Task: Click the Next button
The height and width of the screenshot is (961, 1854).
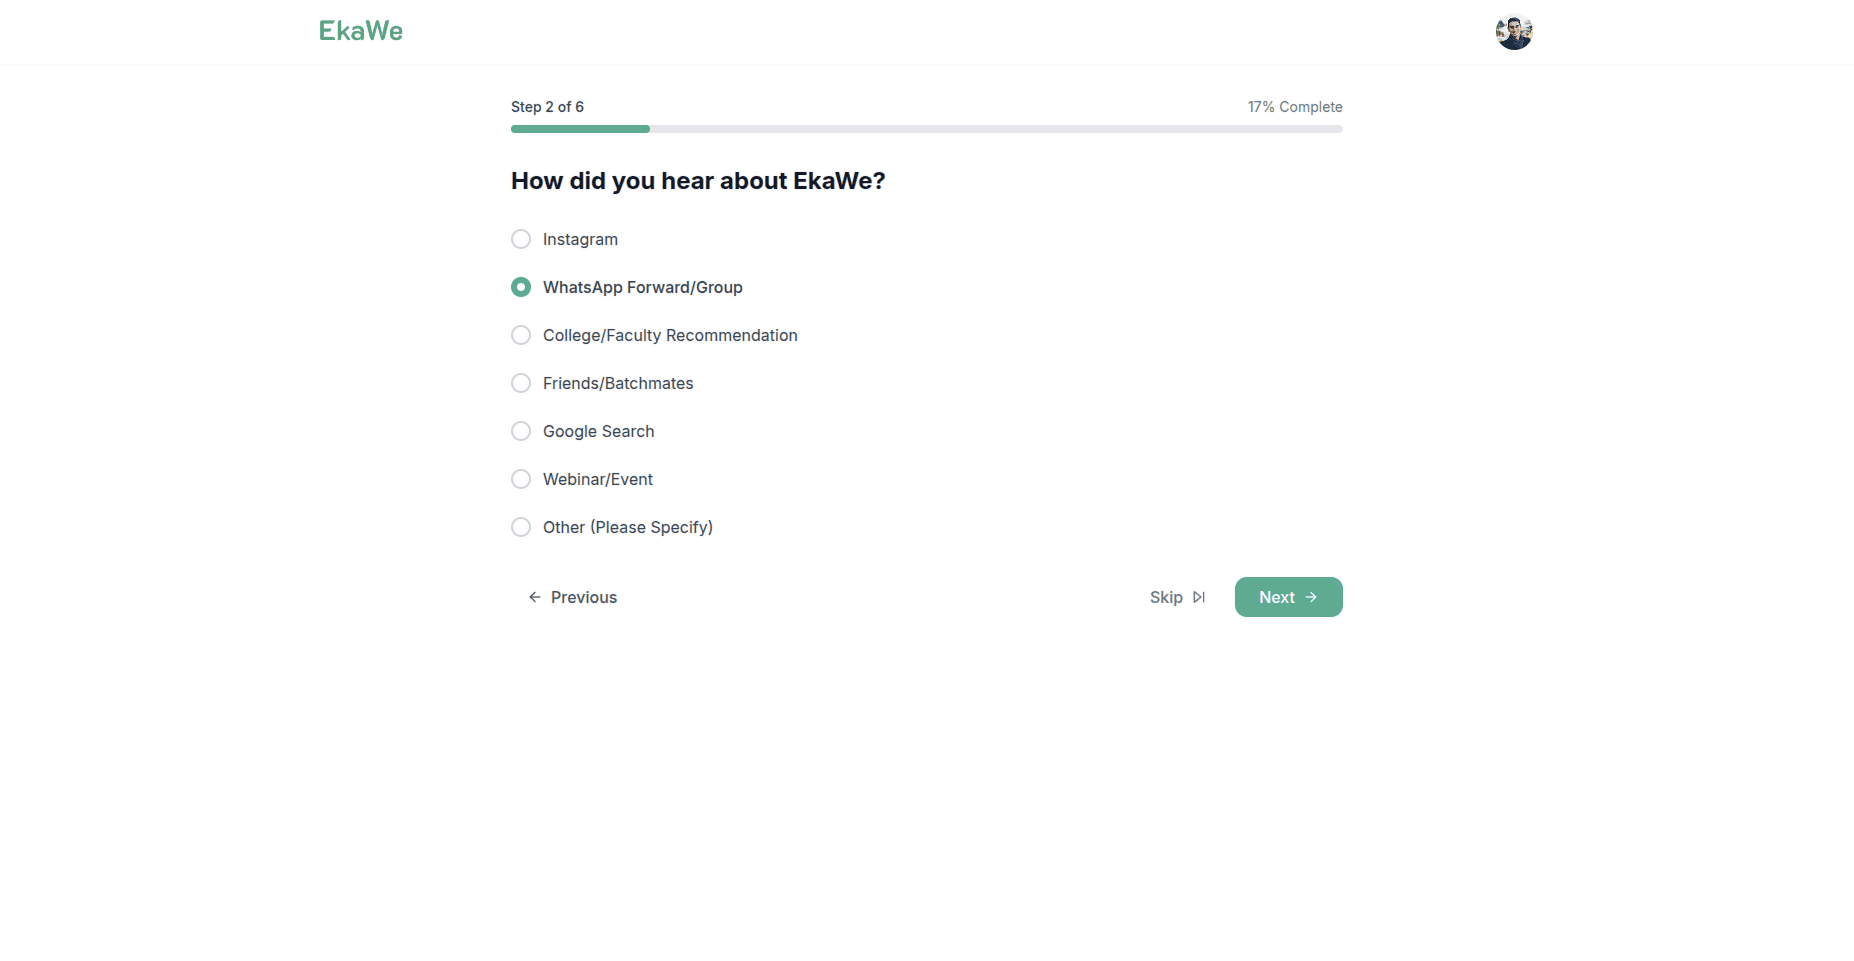Action: [x=1288, y=597]
